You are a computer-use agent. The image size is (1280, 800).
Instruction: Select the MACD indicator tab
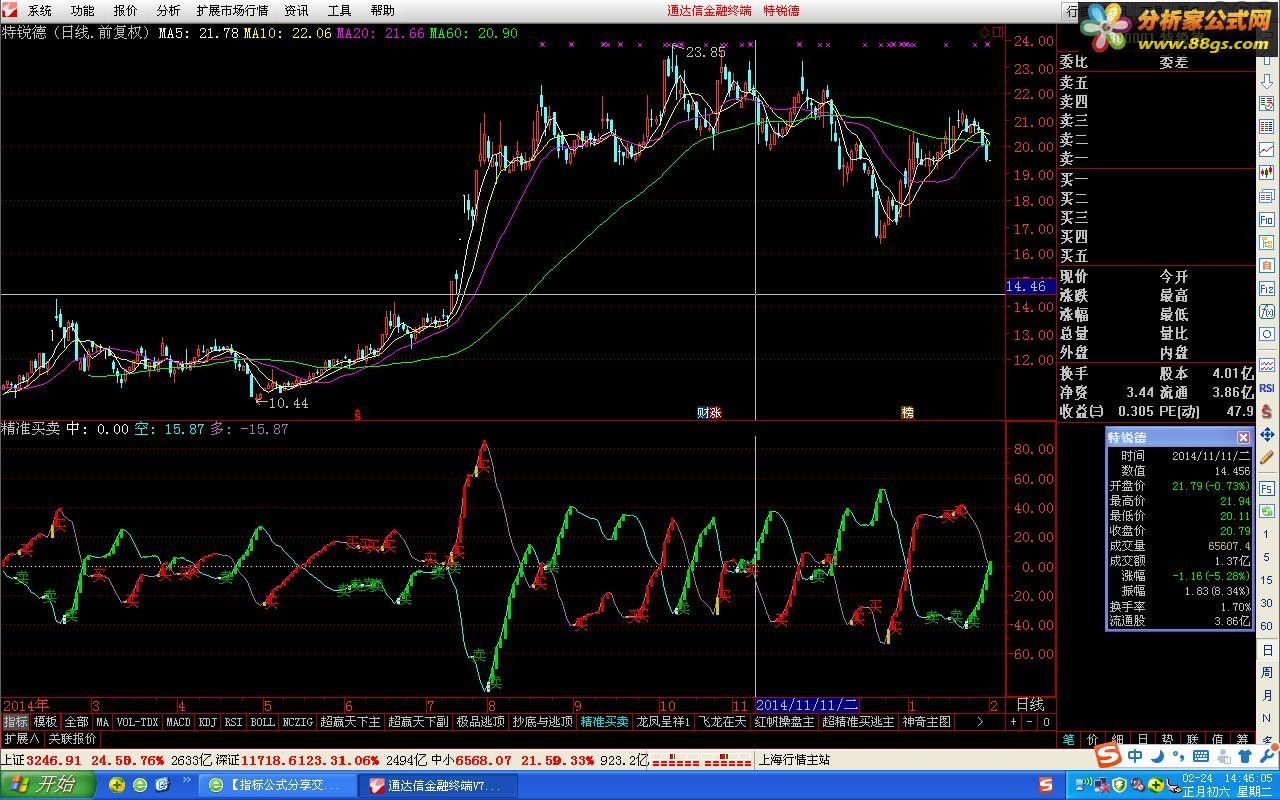[178, 721]
